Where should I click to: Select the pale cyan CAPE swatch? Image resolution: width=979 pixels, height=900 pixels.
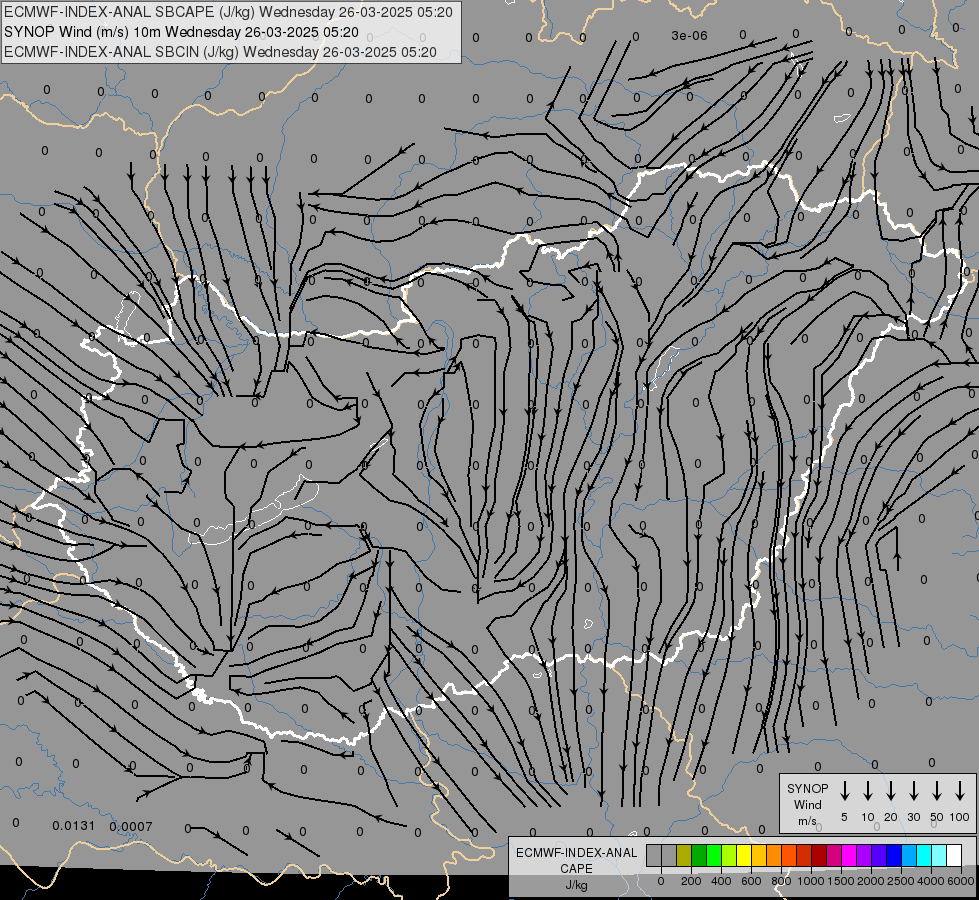point(939,855)
